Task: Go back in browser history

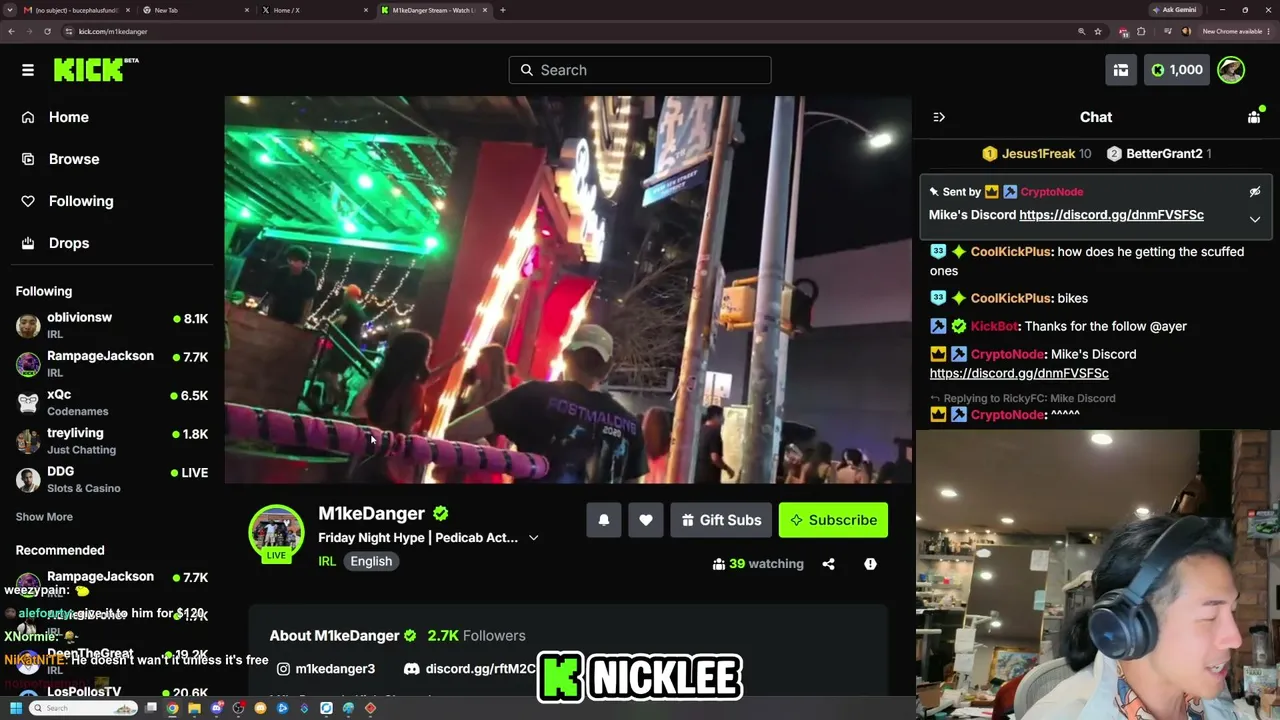Action: [x=12, y=31]
